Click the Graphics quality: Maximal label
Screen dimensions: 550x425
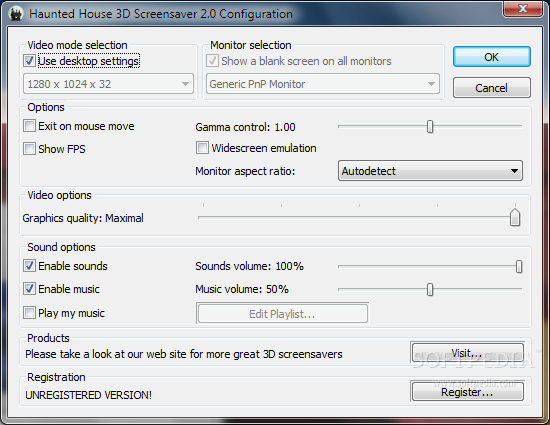tap(83, 218)
